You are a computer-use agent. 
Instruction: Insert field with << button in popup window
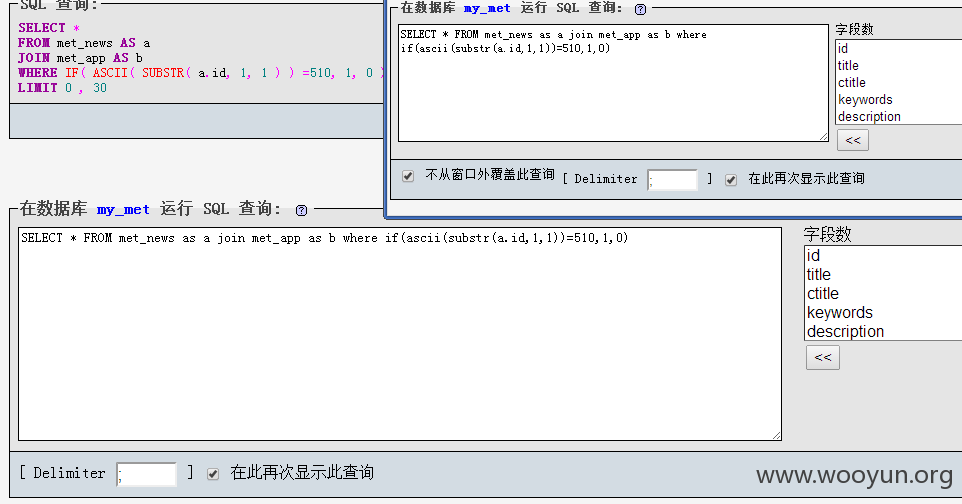853,141
